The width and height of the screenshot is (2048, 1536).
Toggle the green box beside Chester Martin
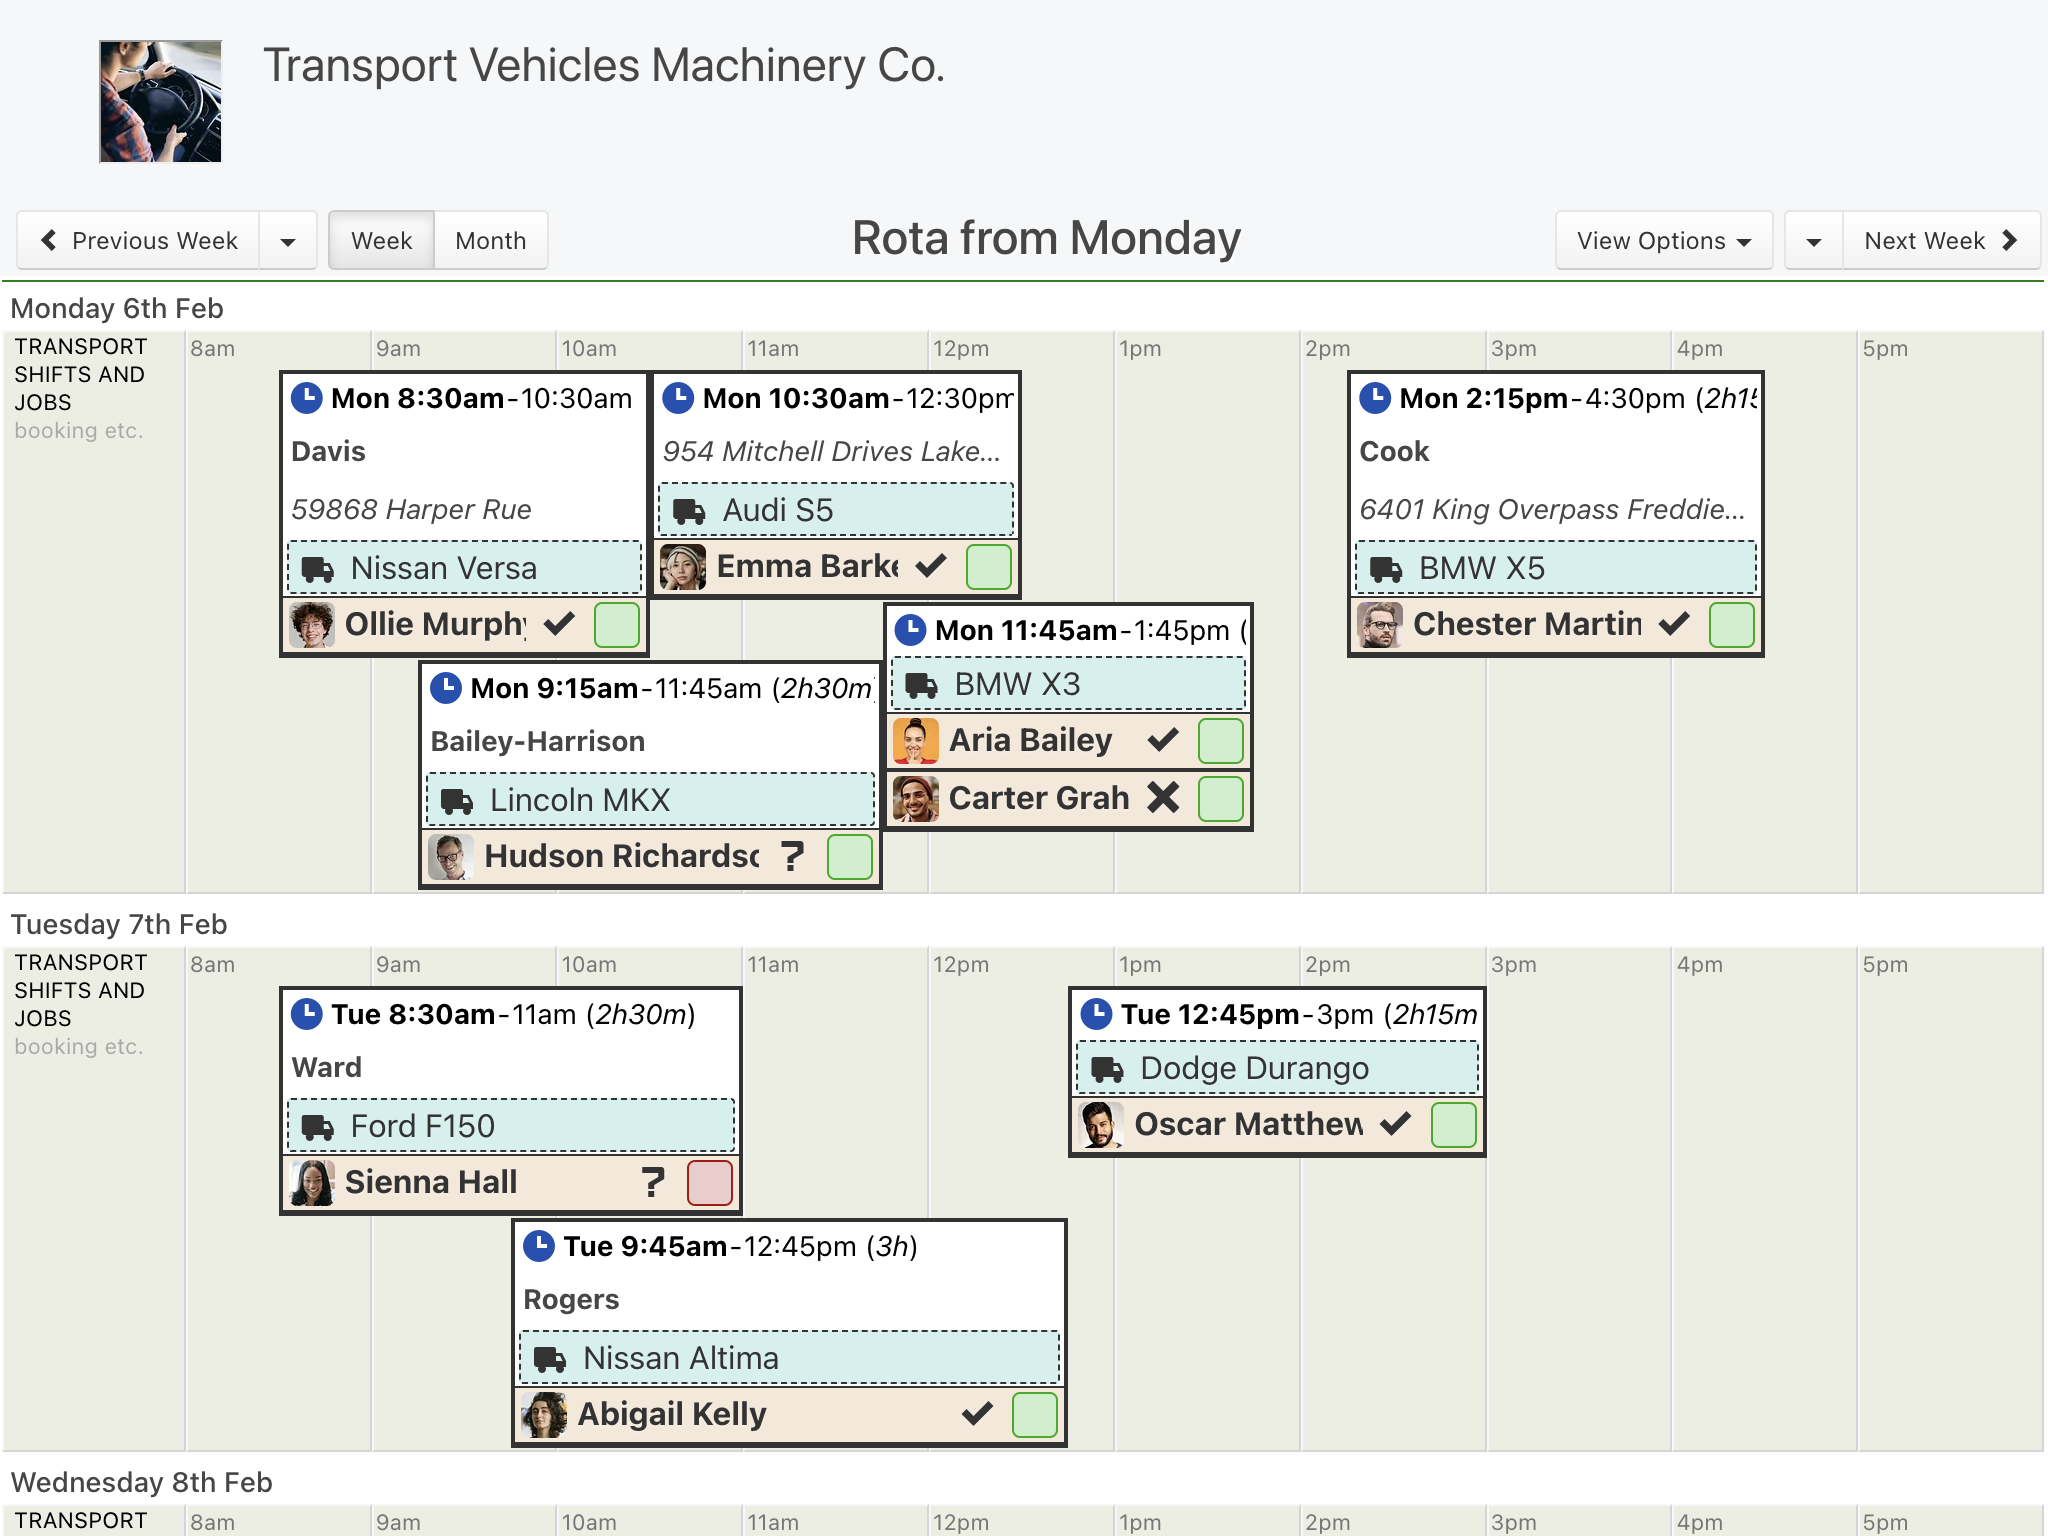1732,624
